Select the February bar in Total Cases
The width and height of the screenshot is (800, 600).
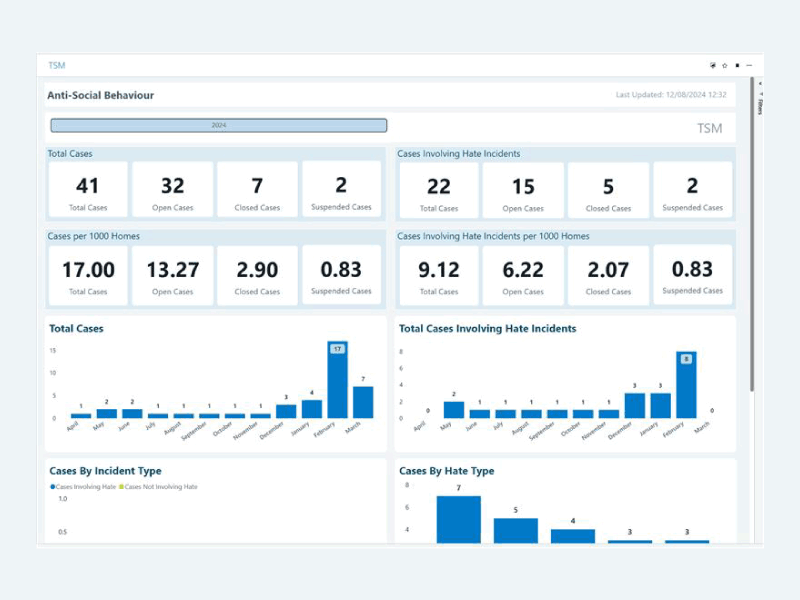point(337,380)
